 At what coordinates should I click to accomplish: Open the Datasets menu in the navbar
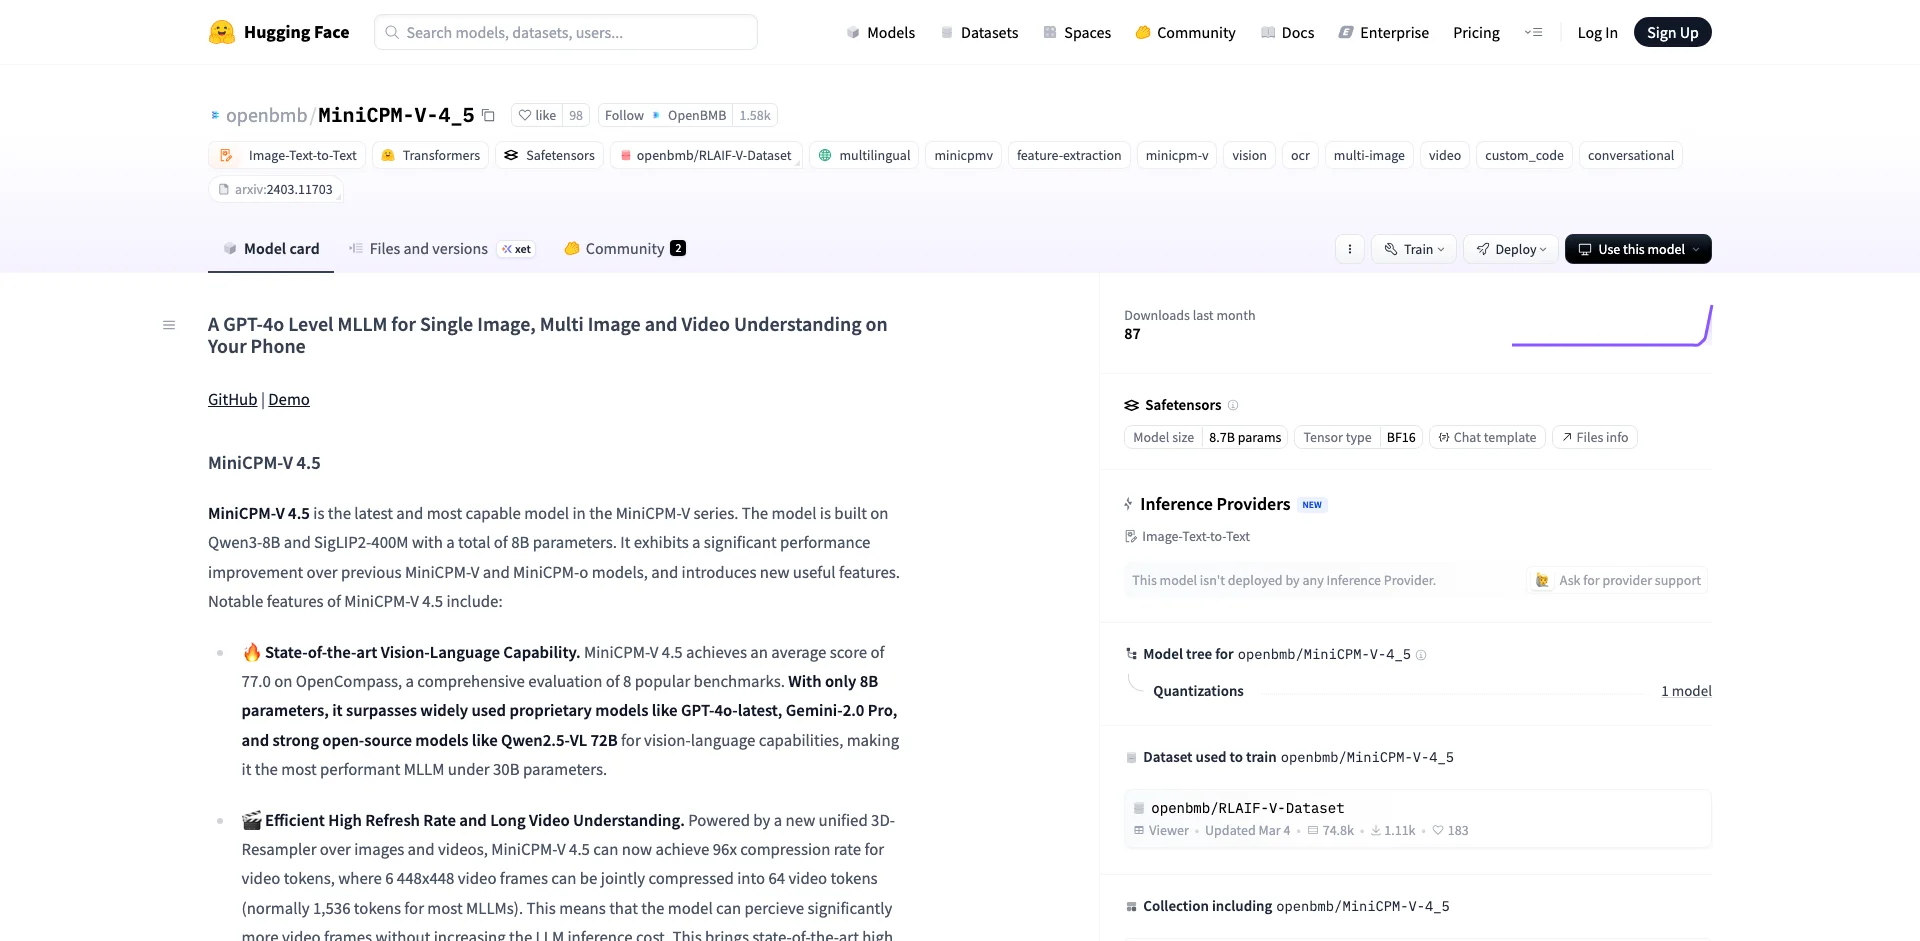point(980,32)
